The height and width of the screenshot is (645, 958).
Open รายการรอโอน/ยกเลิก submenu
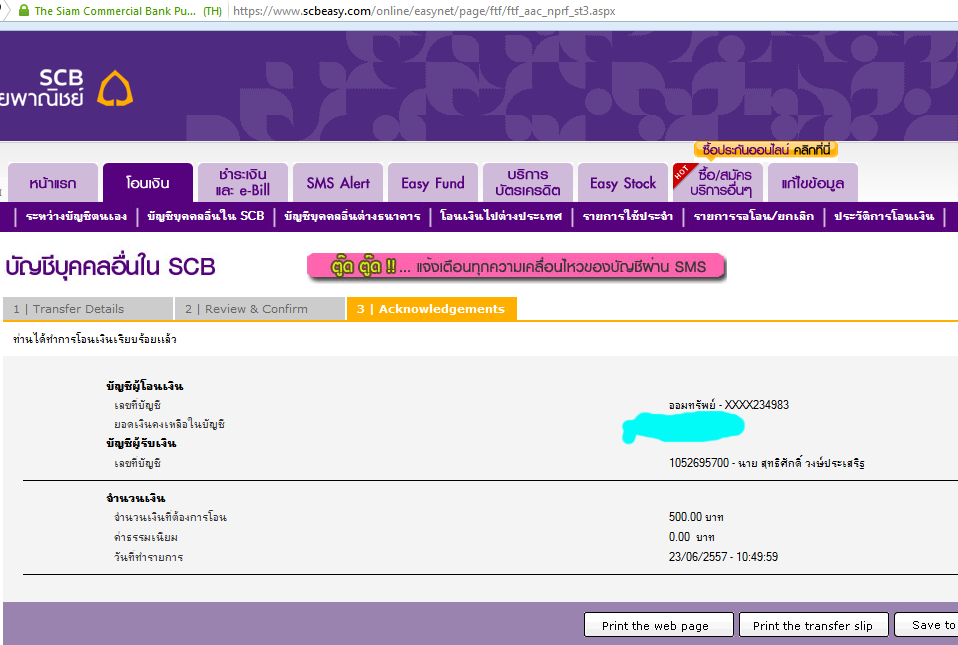click(753, 216)
